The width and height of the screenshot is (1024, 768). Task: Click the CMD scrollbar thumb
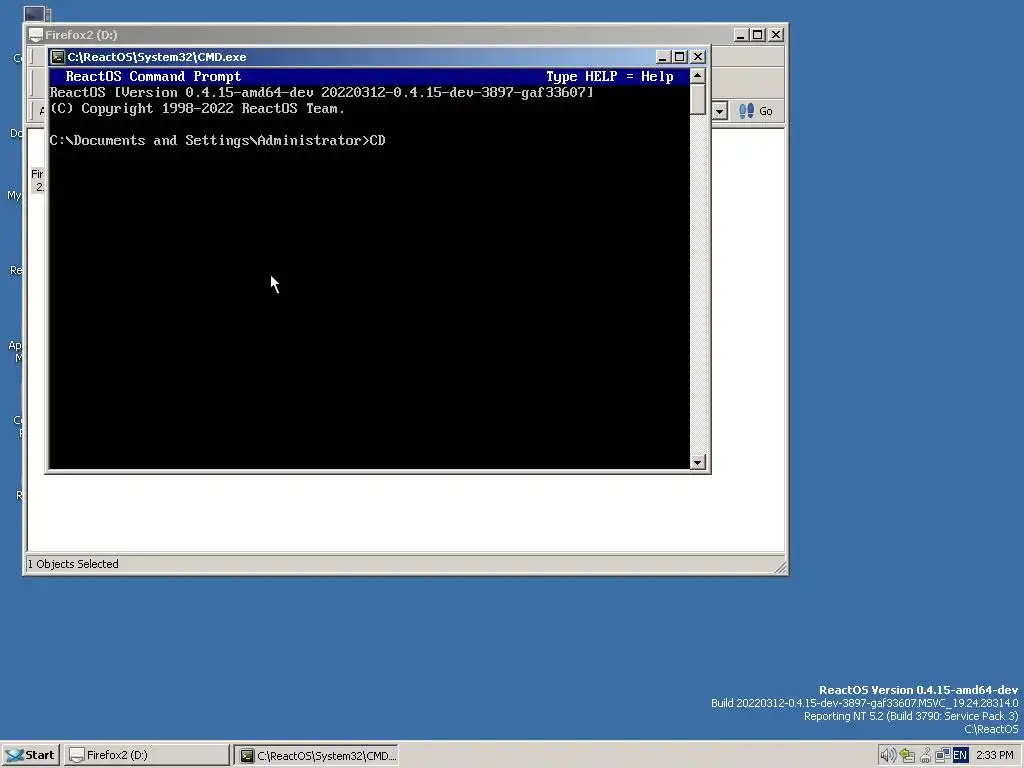[697, 99]
